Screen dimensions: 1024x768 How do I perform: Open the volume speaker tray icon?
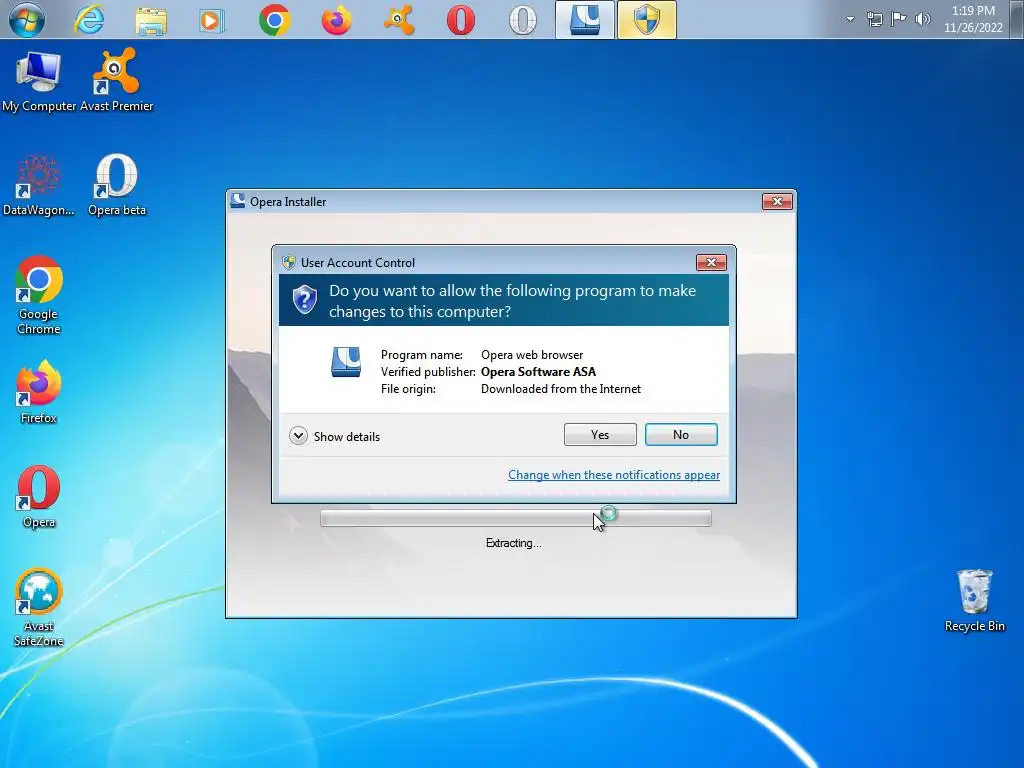point(922,19)
